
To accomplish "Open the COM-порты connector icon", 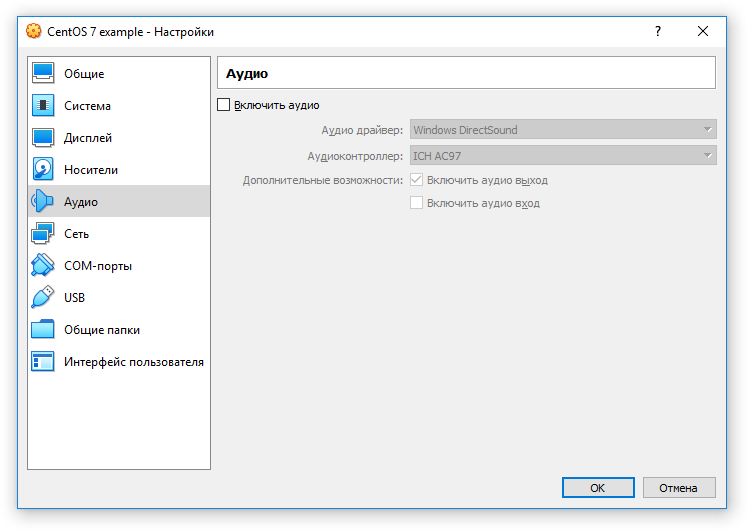I will coord(43,266).
